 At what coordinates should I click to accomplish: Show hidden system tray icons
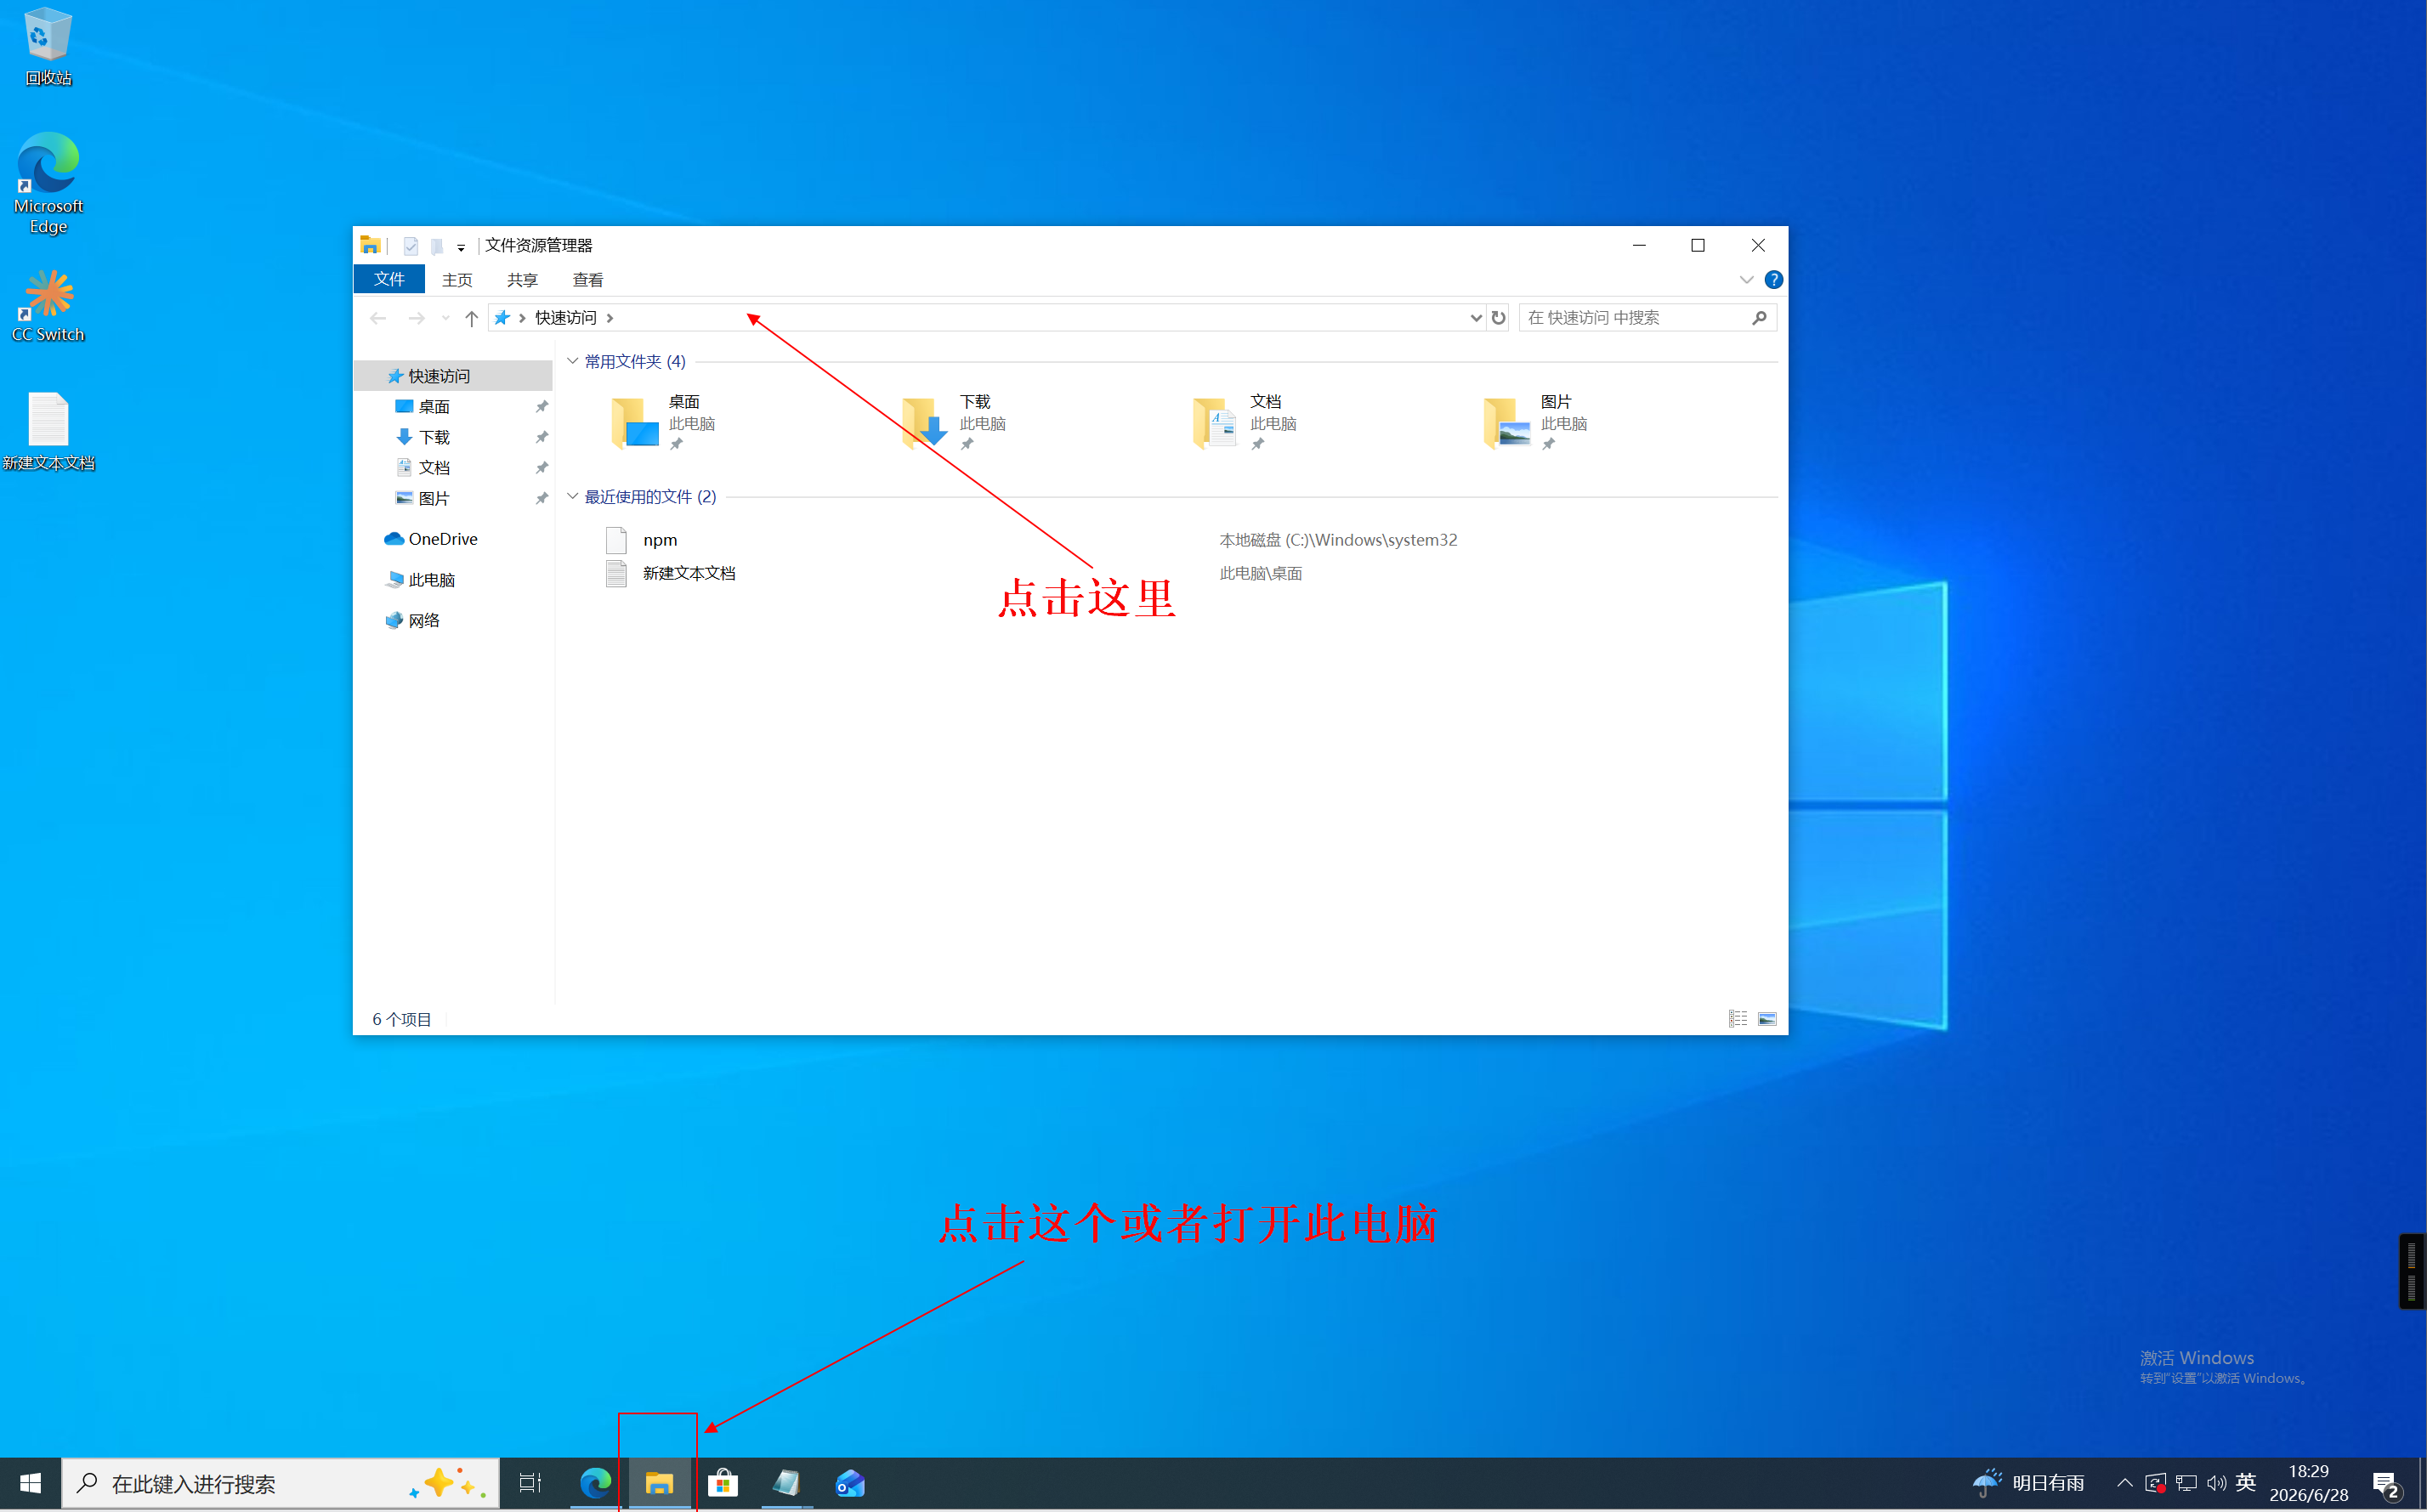[x=2125, y=1484]
